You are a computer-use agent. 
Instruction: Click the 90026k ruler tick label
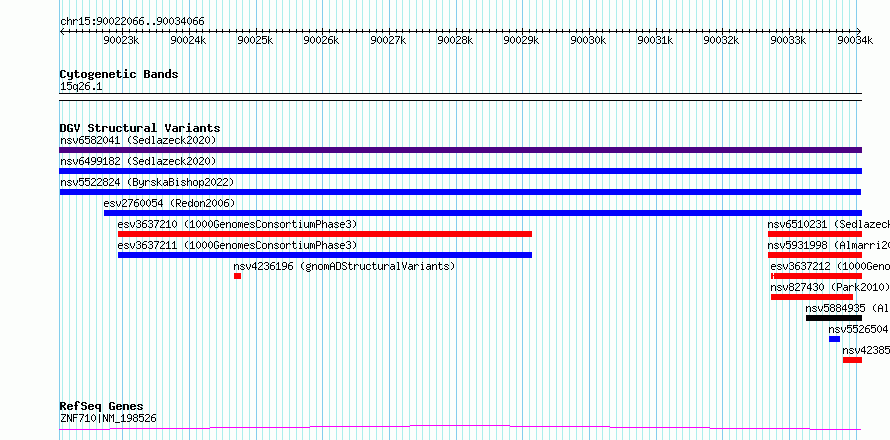321,40
